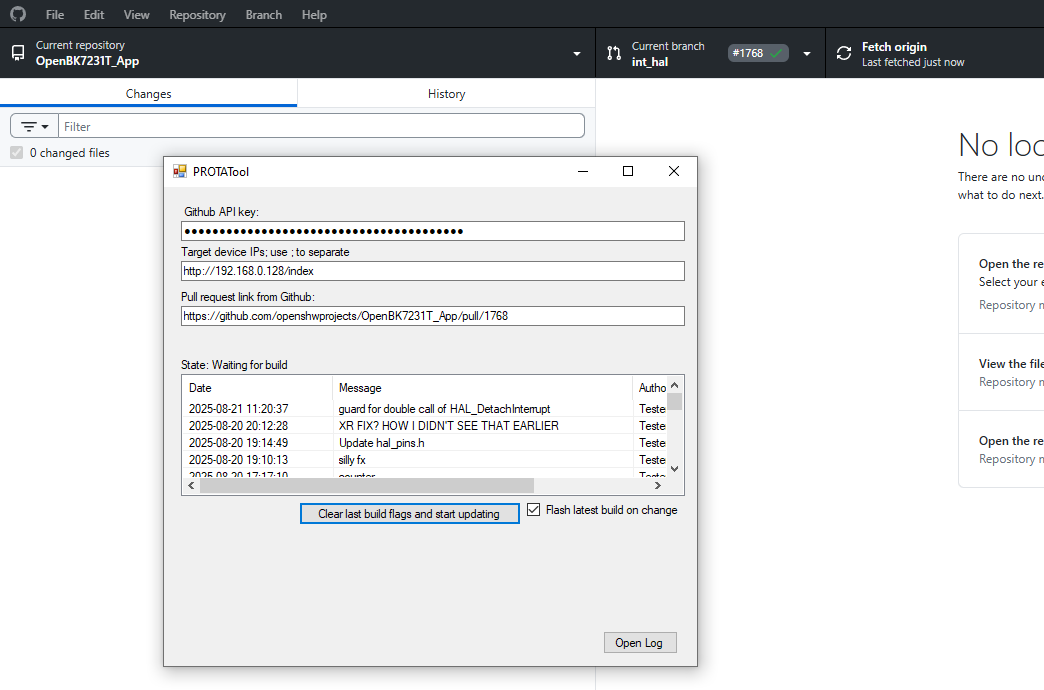Expand the Current branch dropdown

[807, 54]
